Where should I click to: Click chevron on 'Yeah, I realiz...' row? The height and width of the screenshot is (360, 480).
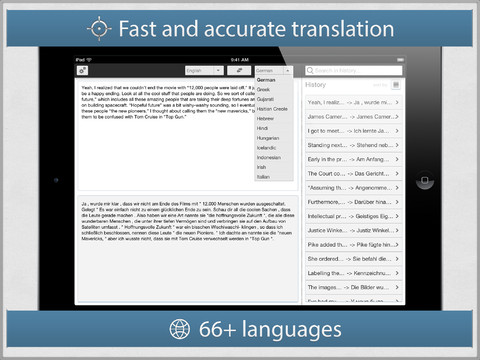click(397, 102)
